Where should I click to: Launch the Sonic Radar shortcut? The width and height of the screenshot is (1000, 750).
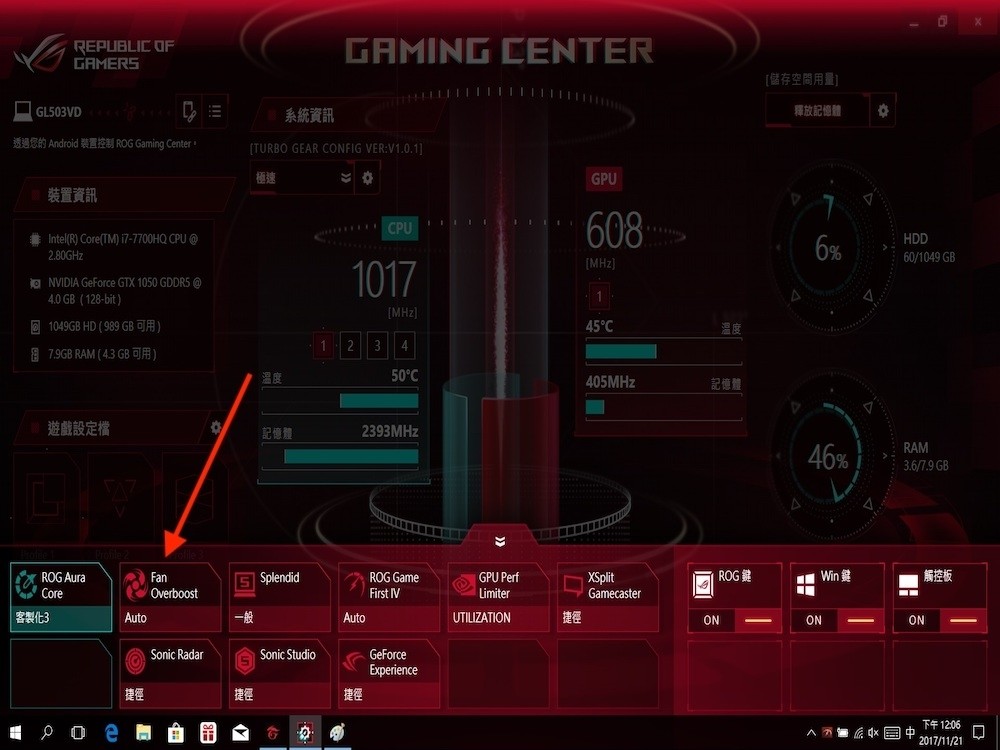[170, 674]
